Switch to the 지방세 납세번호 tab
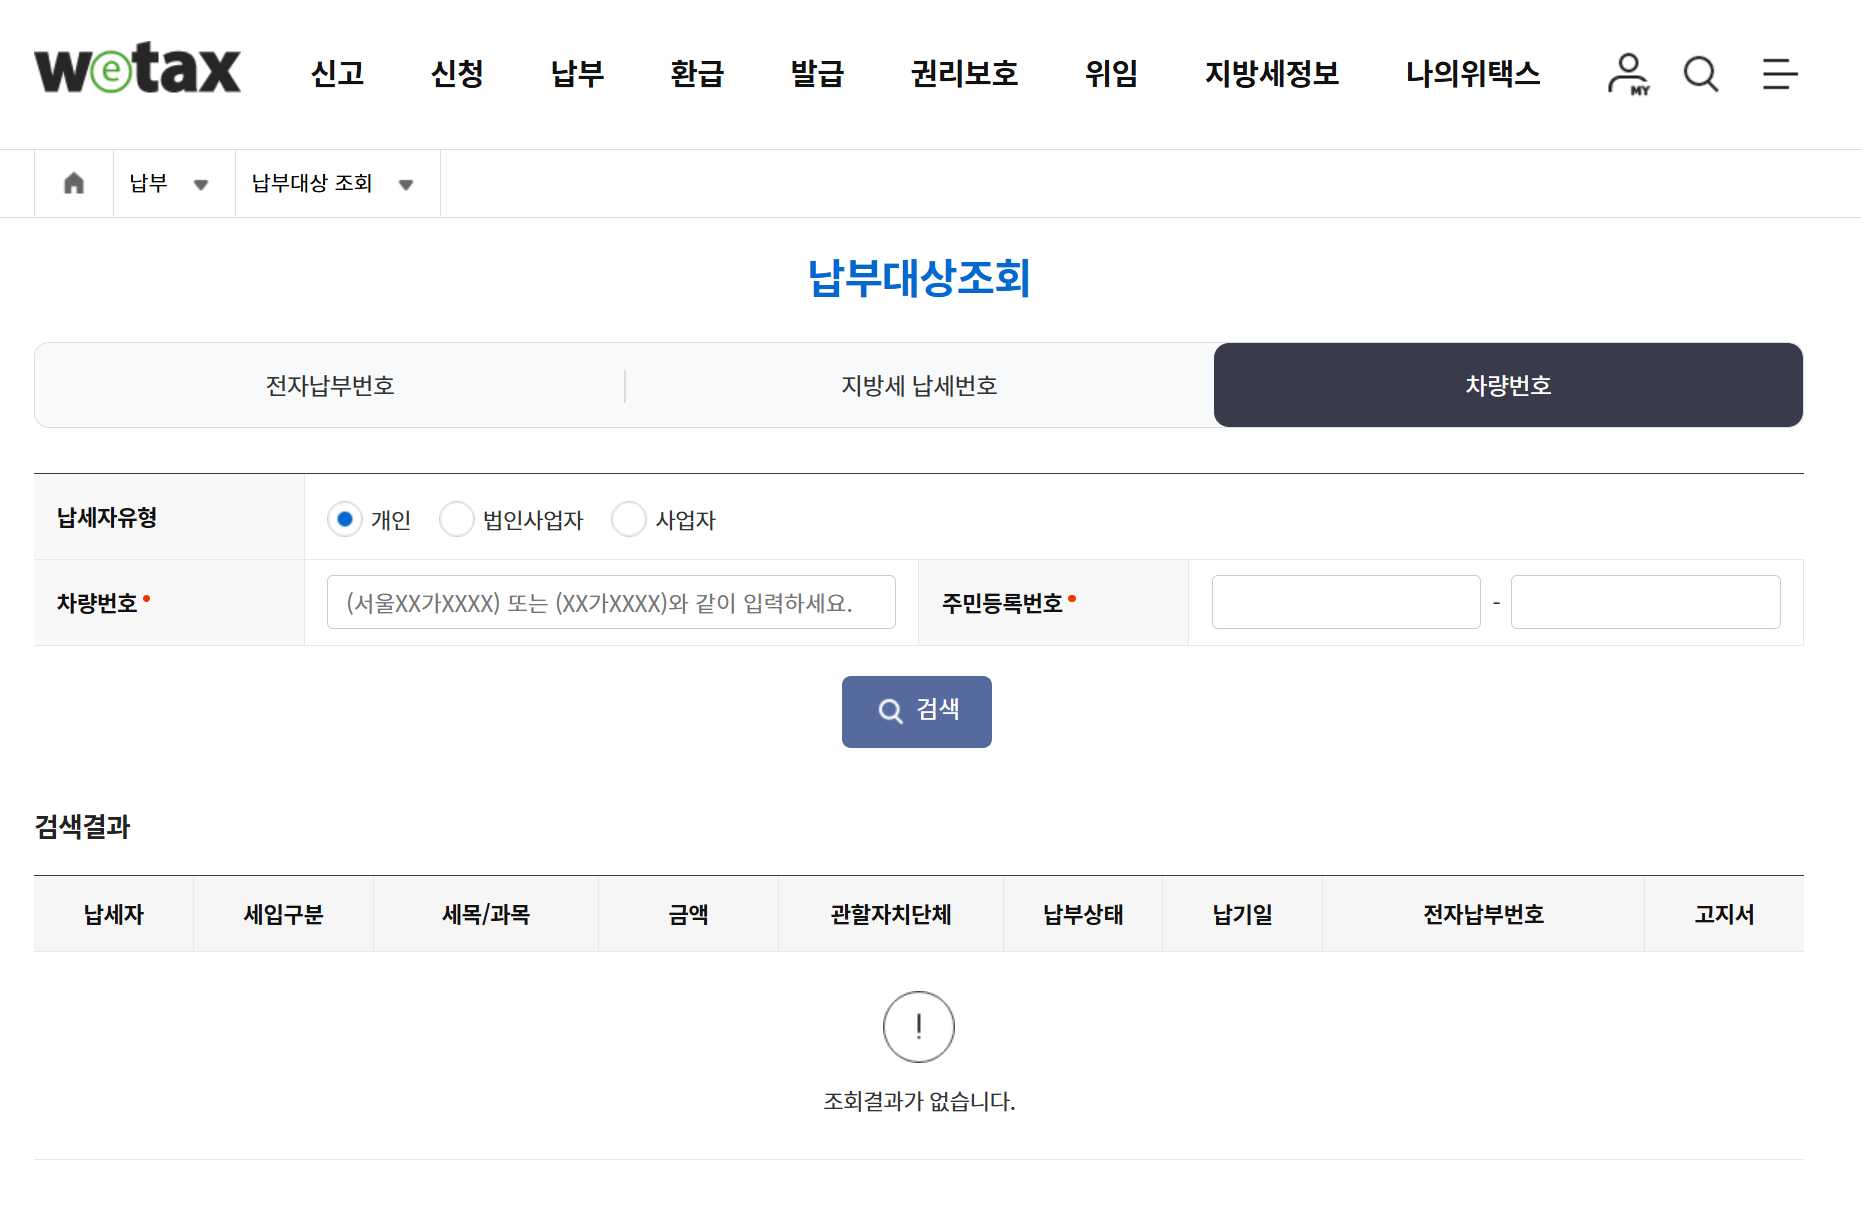 click(919, 385)
